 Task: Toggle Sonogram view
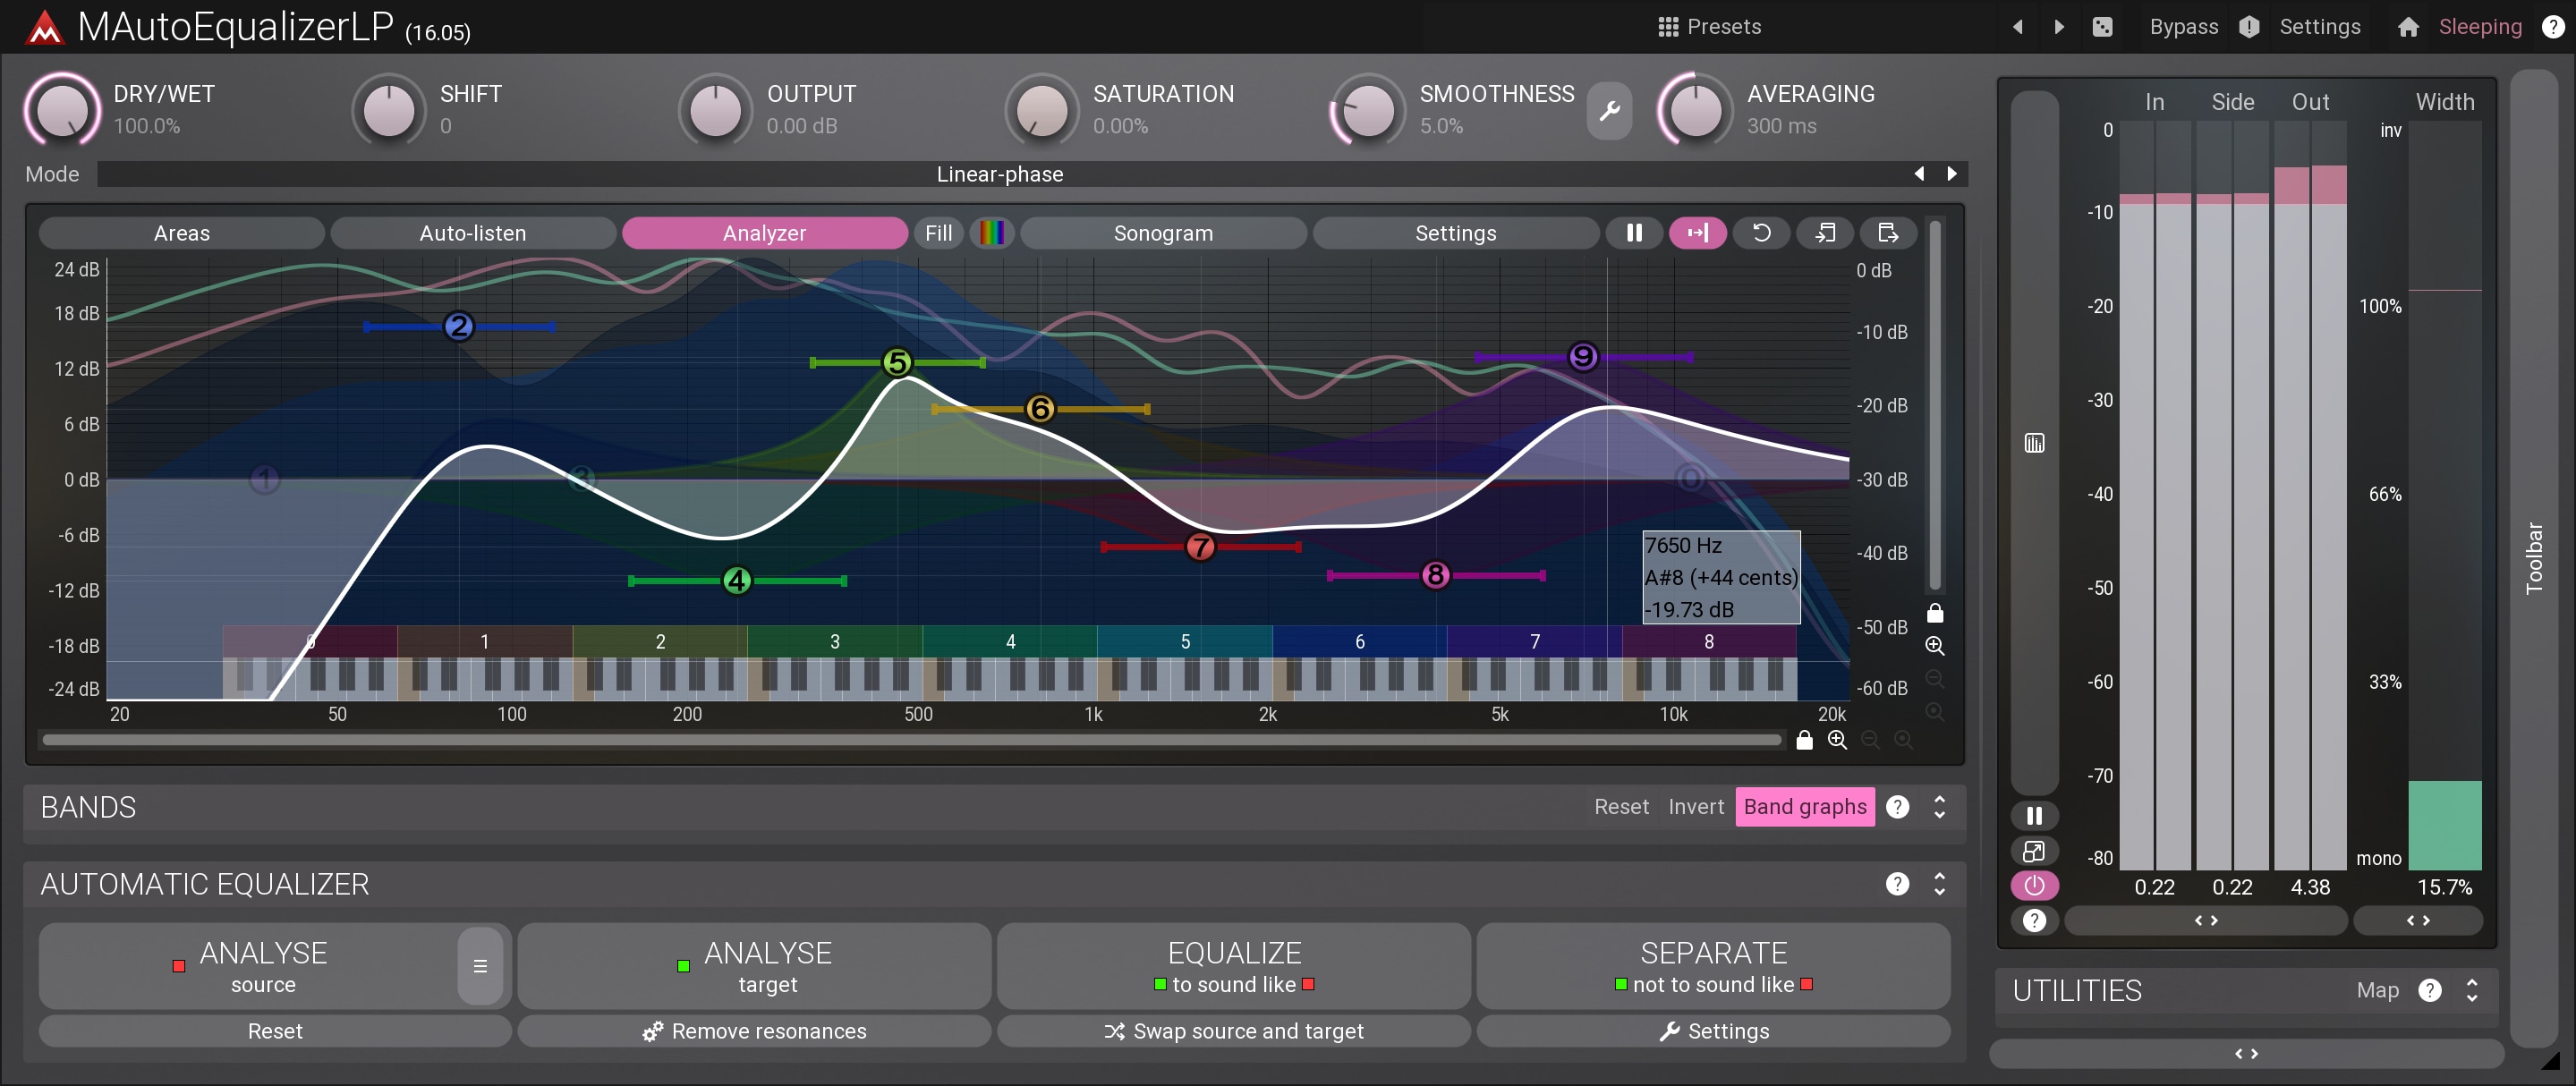click(x=1163, y=233)
